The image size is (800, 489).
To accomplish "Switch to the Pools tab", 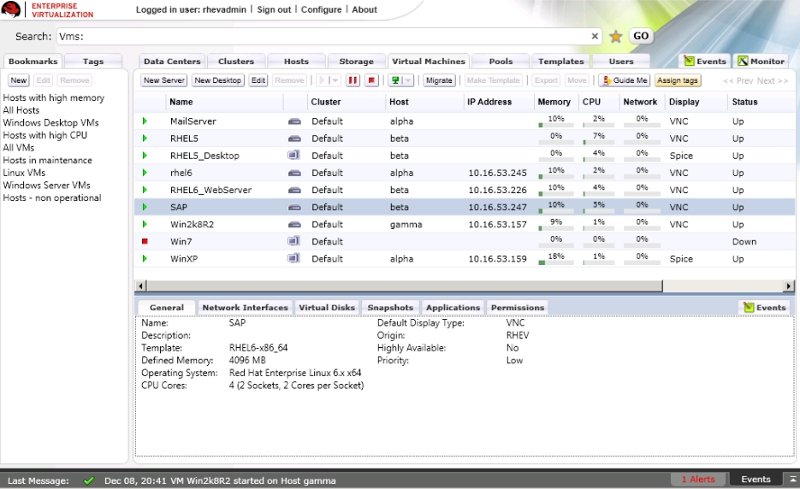I will coord(501,61).
